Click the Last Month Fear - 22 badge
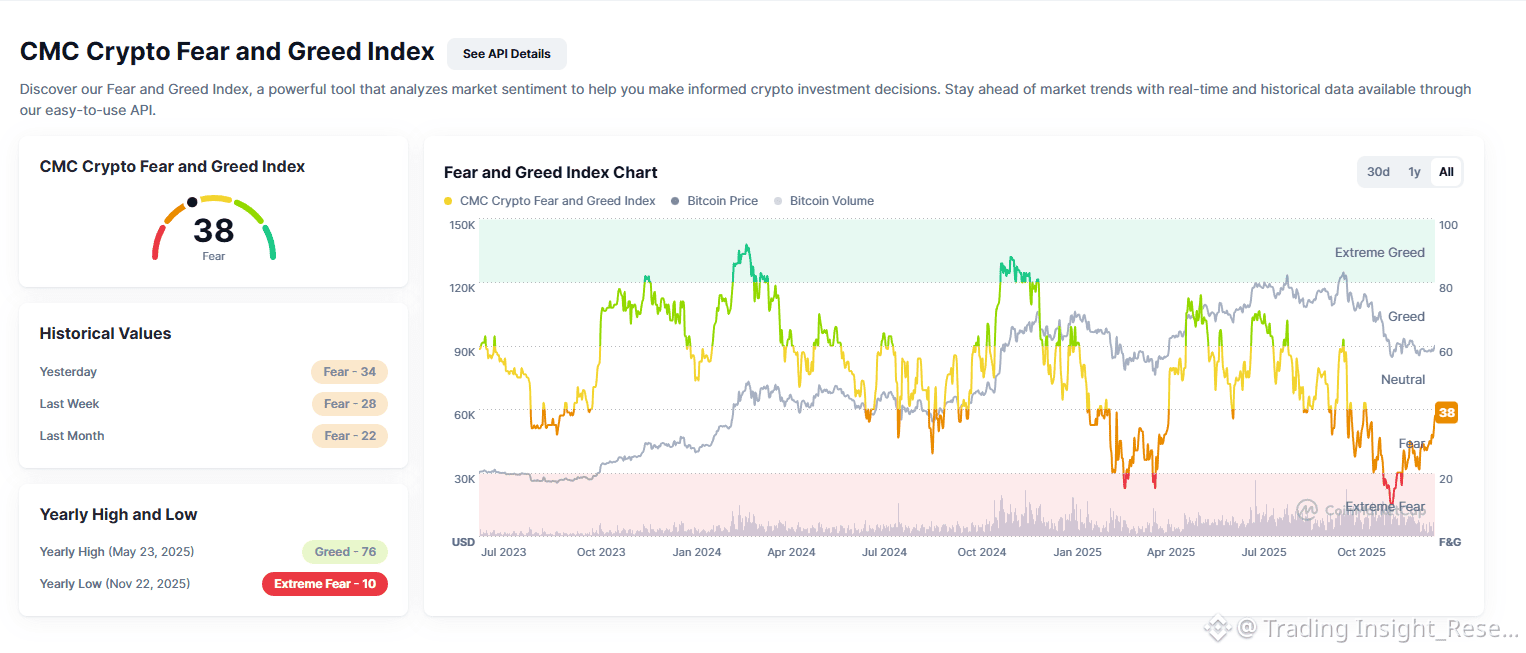 pyautogui.click(x=349, y=436)
